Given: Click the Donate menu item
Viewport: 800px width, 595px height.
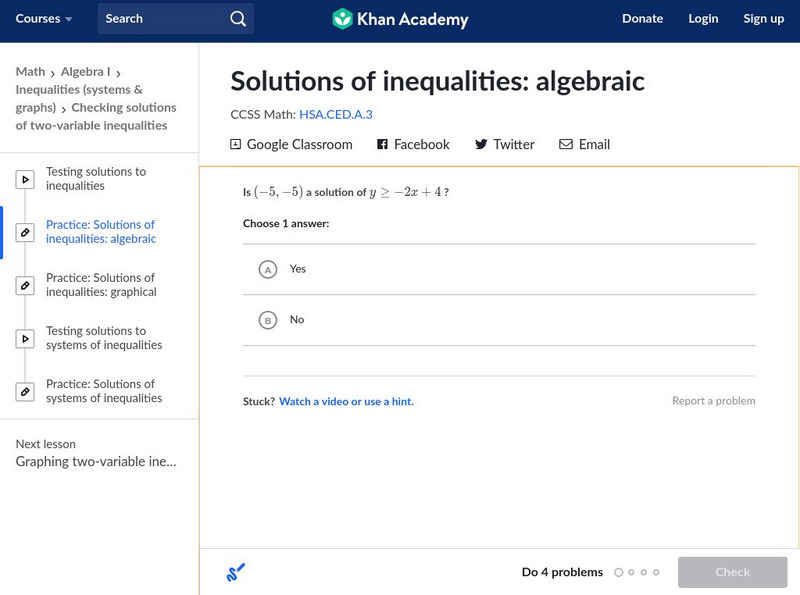Looking at the screenshot, I should click(642, 19).
